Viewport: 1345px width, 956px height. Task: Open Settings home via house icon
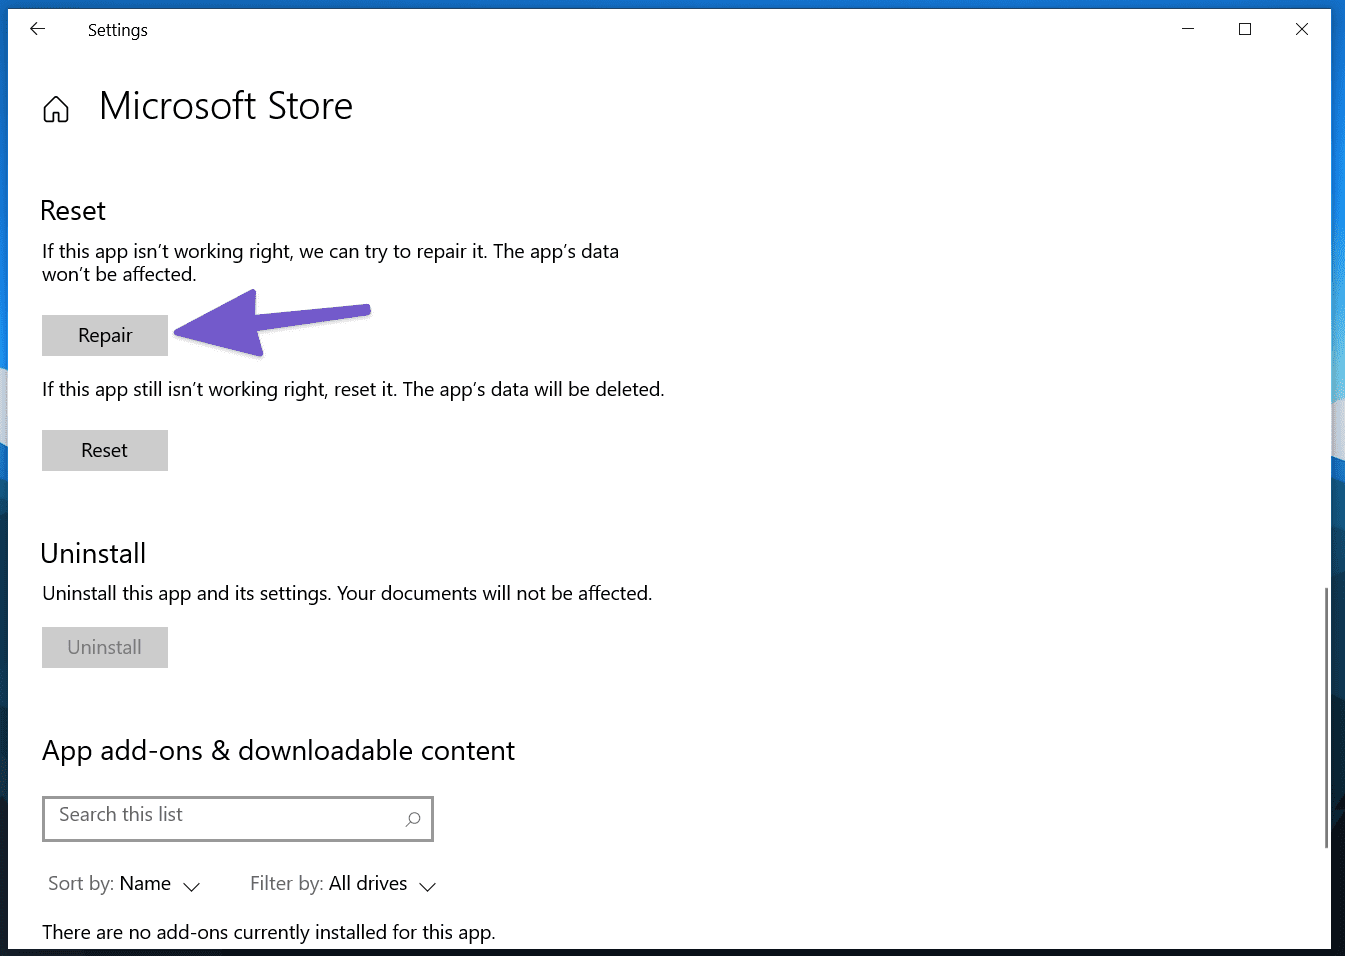pyautogui.click(x=56, y=109)
